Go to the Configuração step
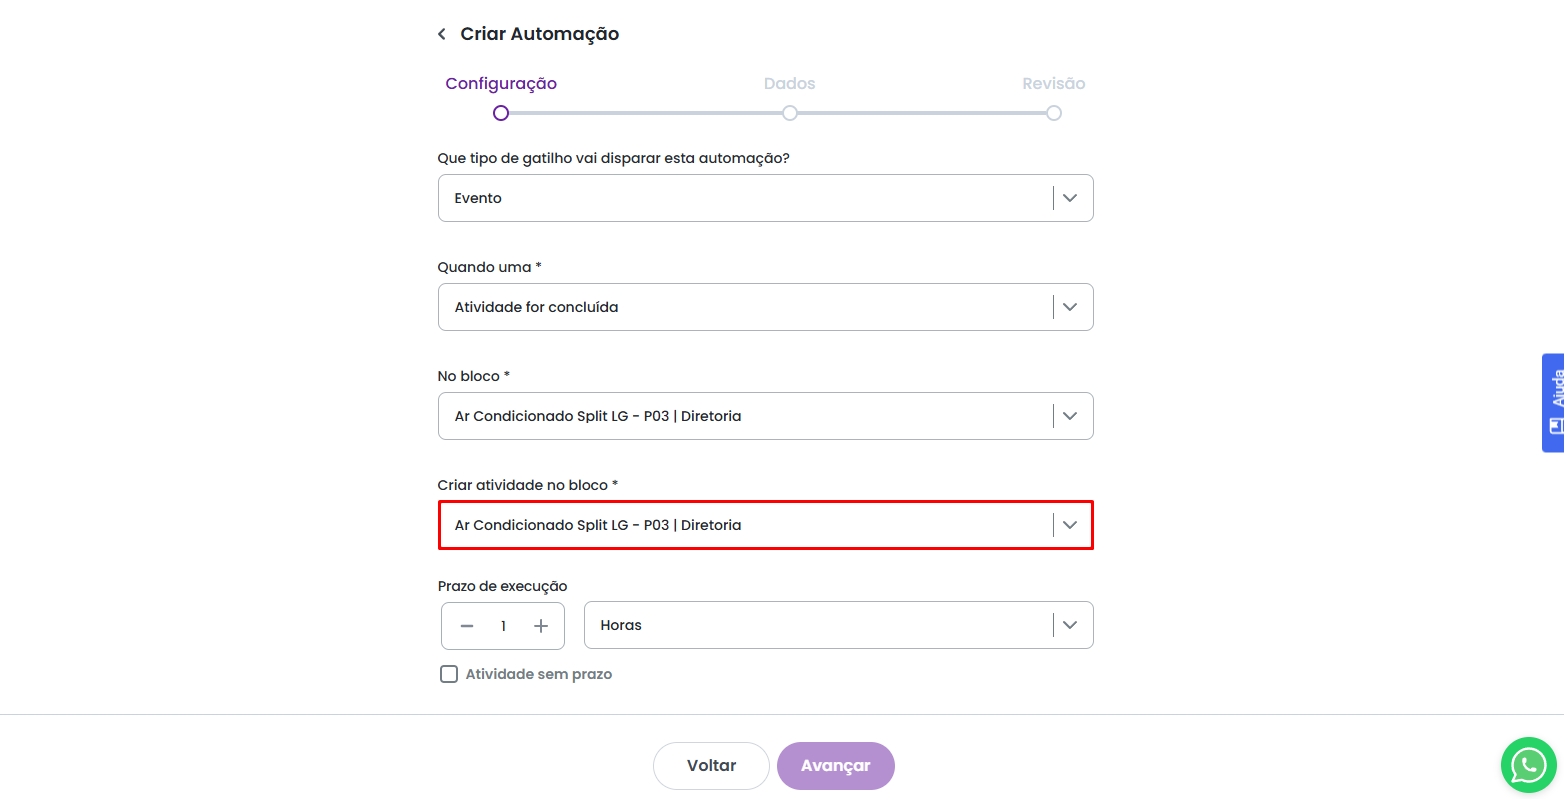The height and width of the screenshot is (799, 1564). pos(501,84)
